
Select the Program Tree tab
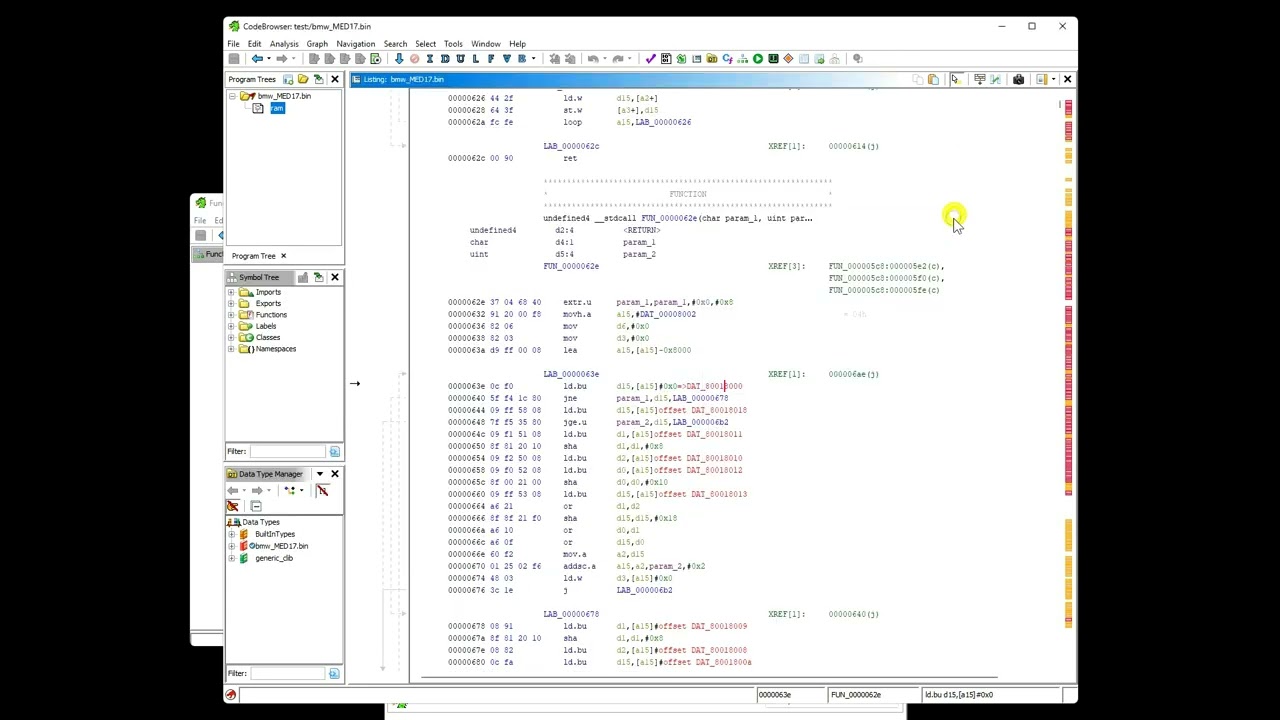(x=253, y=256)
